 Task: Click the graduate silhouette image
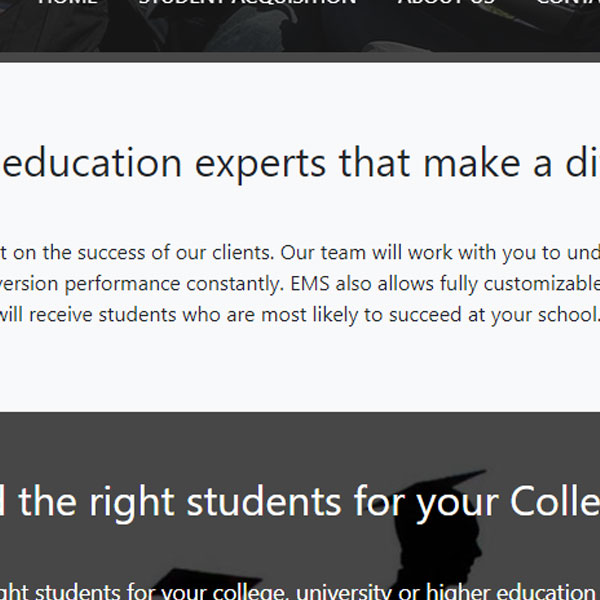(x=440, y=560)
